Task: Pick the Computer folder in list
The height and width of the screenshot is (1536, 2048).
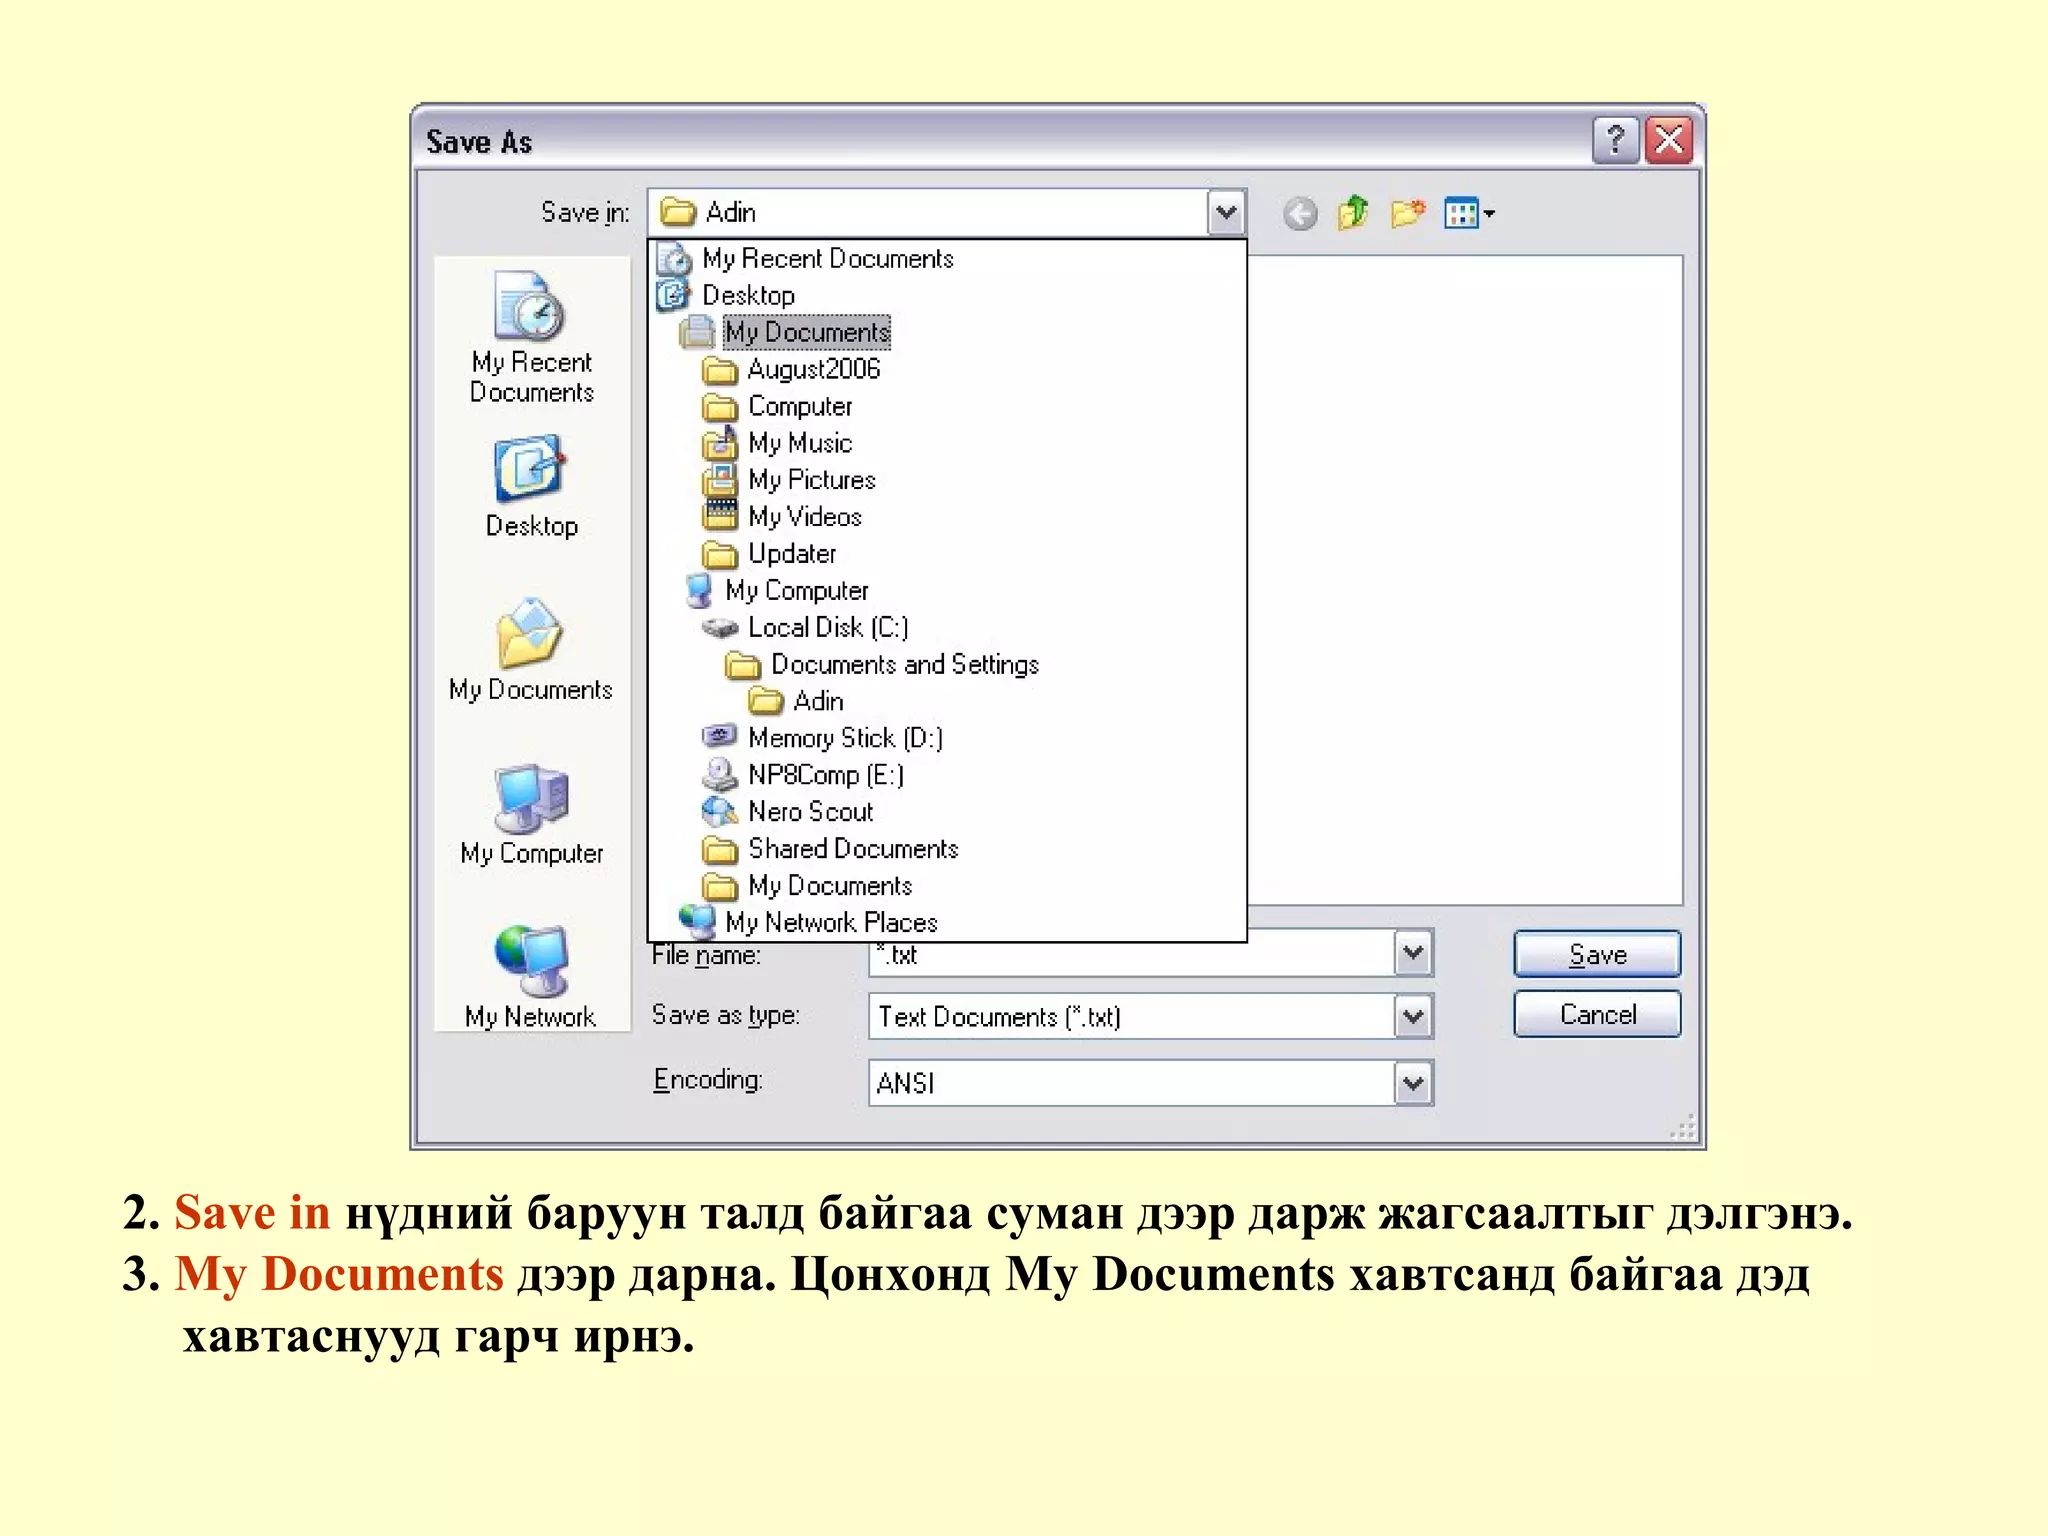Action: pos(777,406)
